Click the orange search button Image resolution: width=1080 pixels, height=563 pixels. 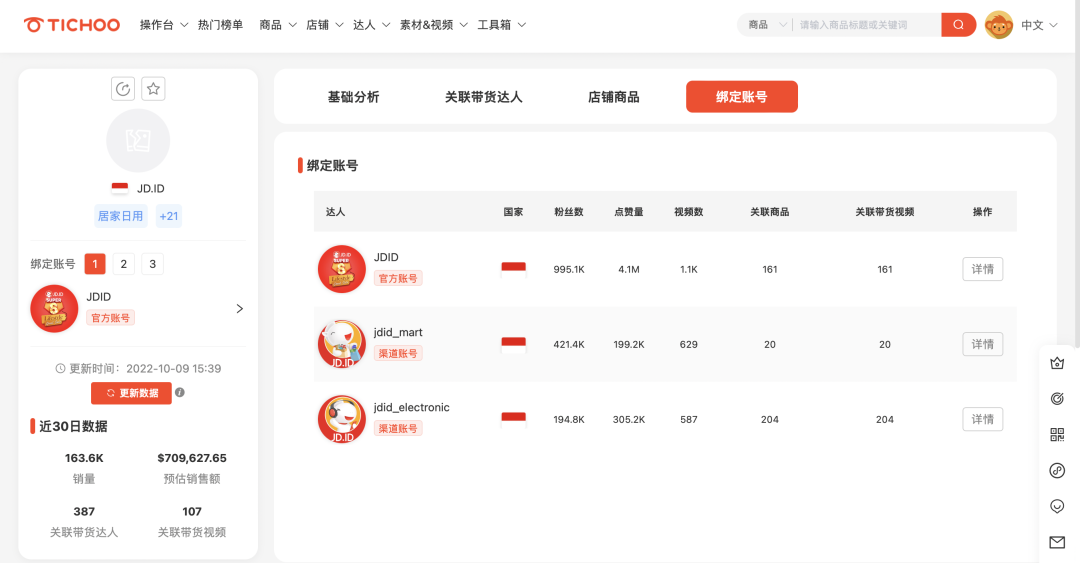(x=958, y=25)
